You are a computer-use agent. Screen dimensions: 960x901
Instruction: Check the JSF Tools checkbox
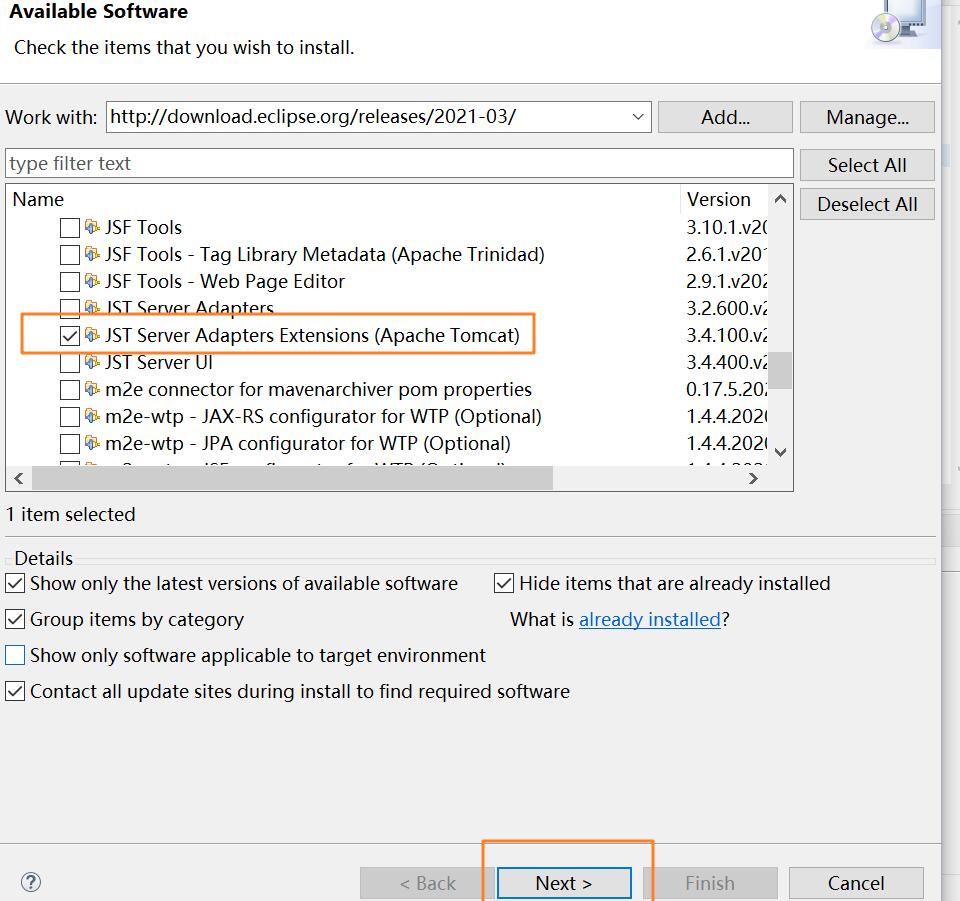click(69, 227)
